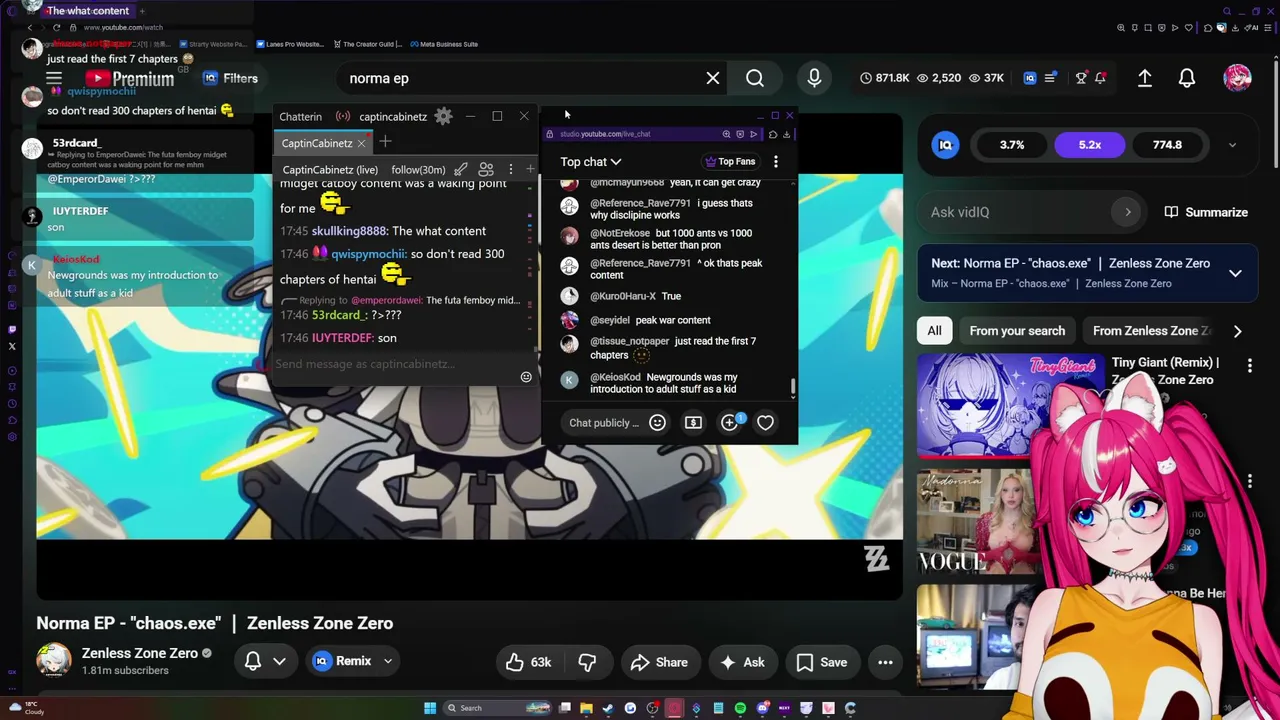Open options for Tiny Giant (Remix) video
The image size is (1280, 720).
(1249, 366)
